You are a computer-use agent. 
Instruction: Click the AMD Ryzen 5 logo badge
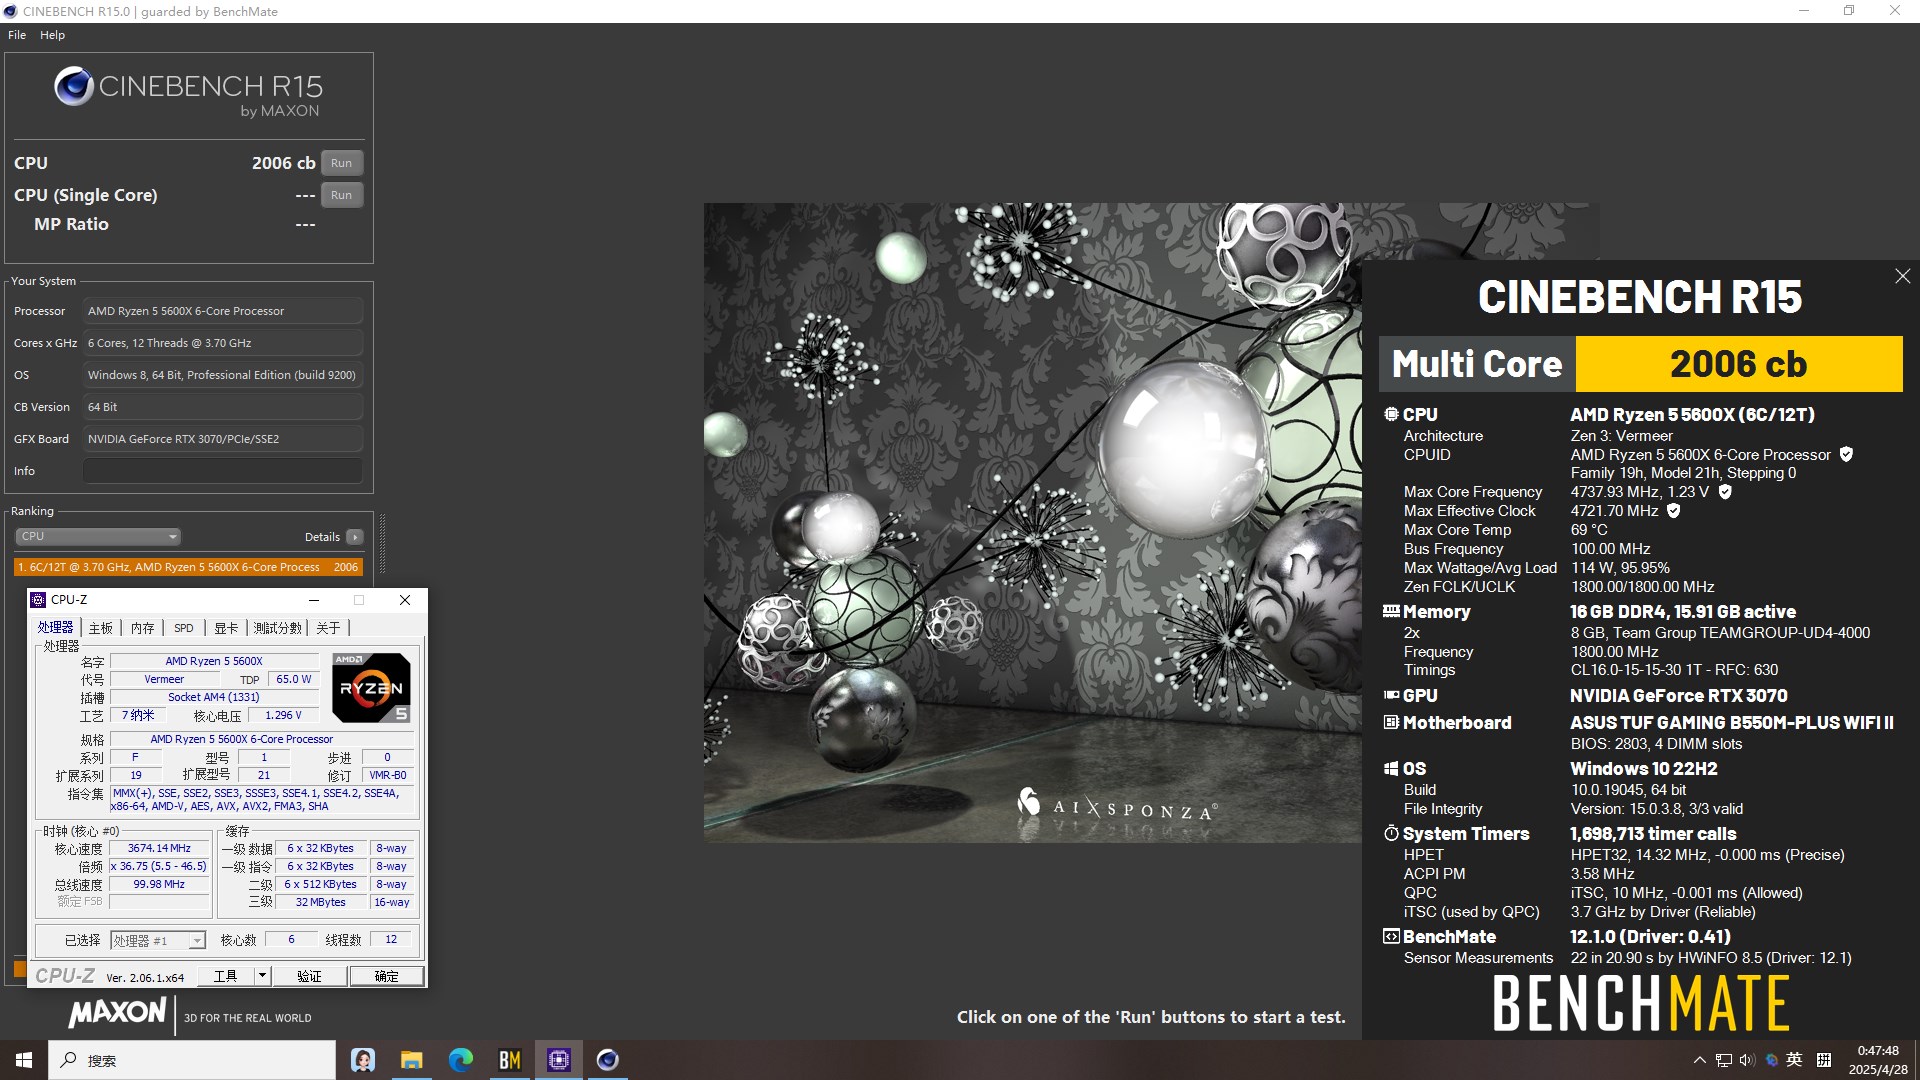371,687
